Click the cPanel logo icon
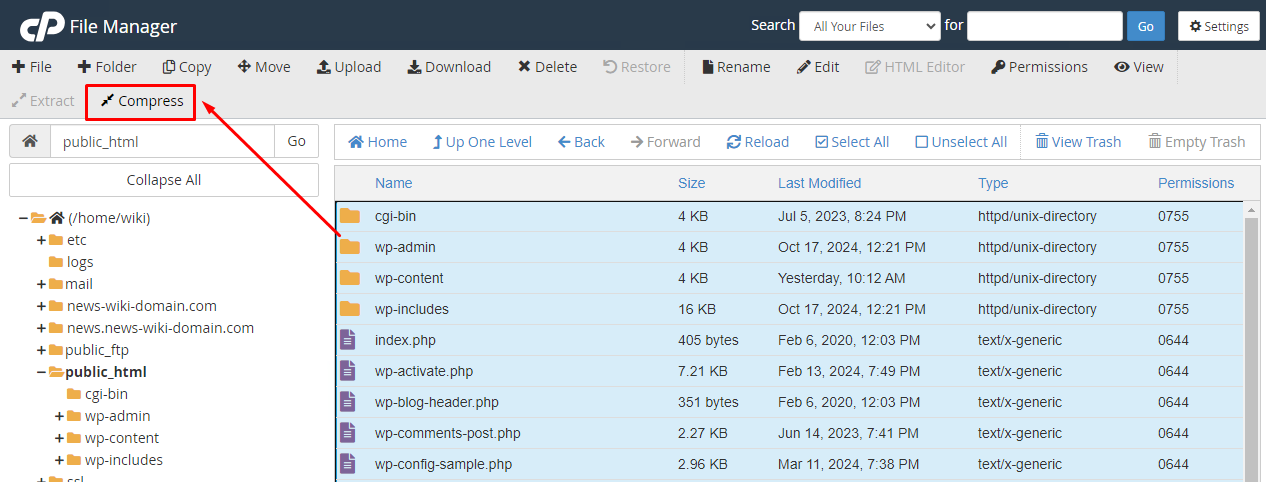 [x=40, y=26]
